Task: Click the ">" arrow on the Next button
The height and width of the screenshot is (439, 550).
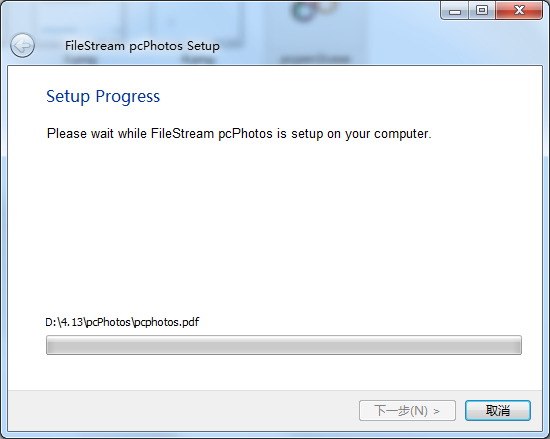Action: (436, 411)
